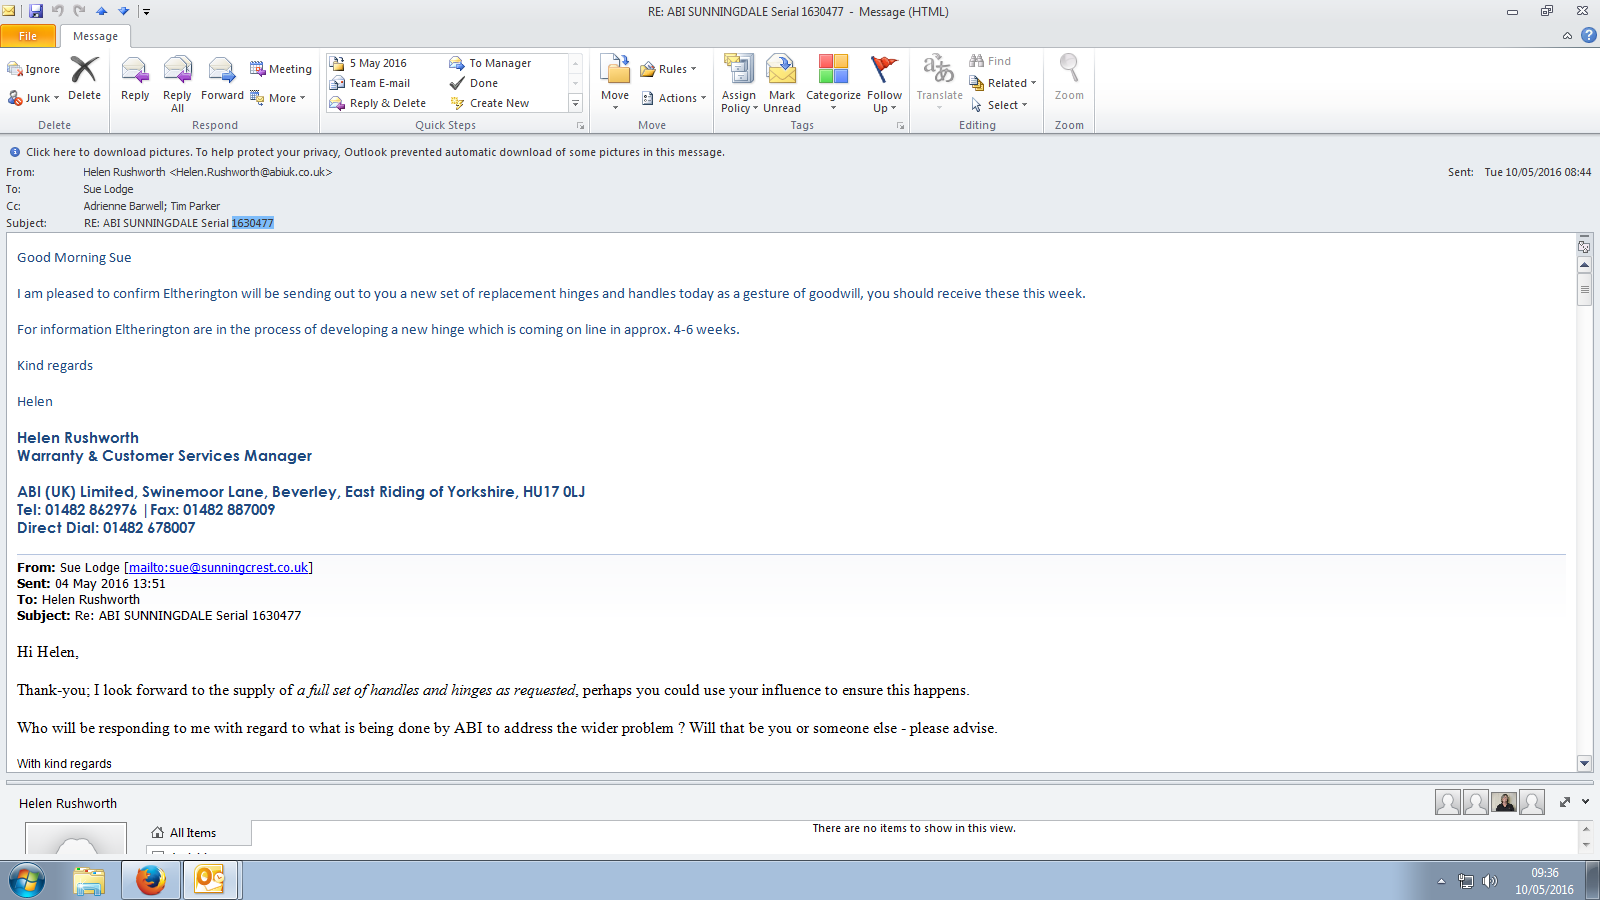Open the Junk dropdown menu
The height and width of the screenshot is (900, 1600).
(34, 98)
